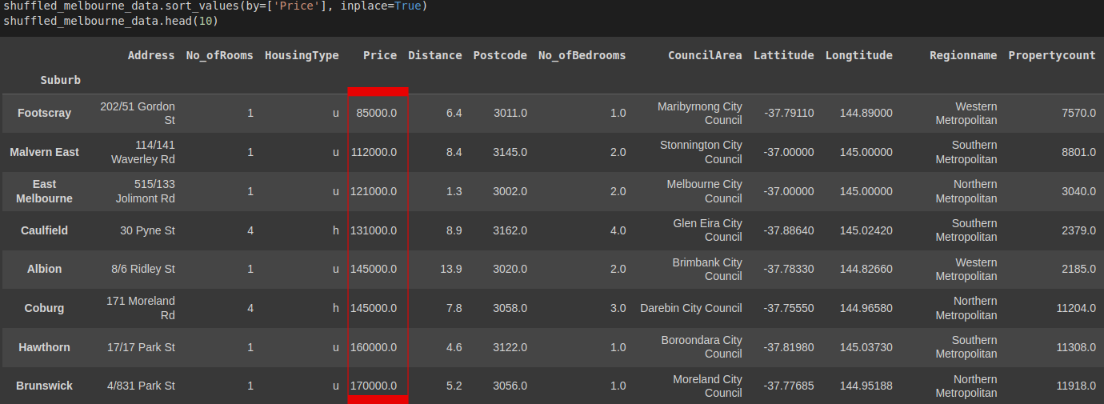Screen dimensions: 1104x404
Task: Click the 112000.0 price cell
Action: point(373,152)
